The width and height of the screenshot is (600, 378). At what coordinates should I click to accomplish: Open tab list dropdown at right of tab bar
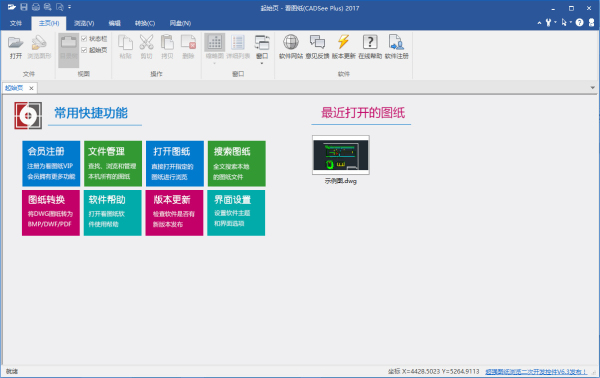click(x=592, y=88)
